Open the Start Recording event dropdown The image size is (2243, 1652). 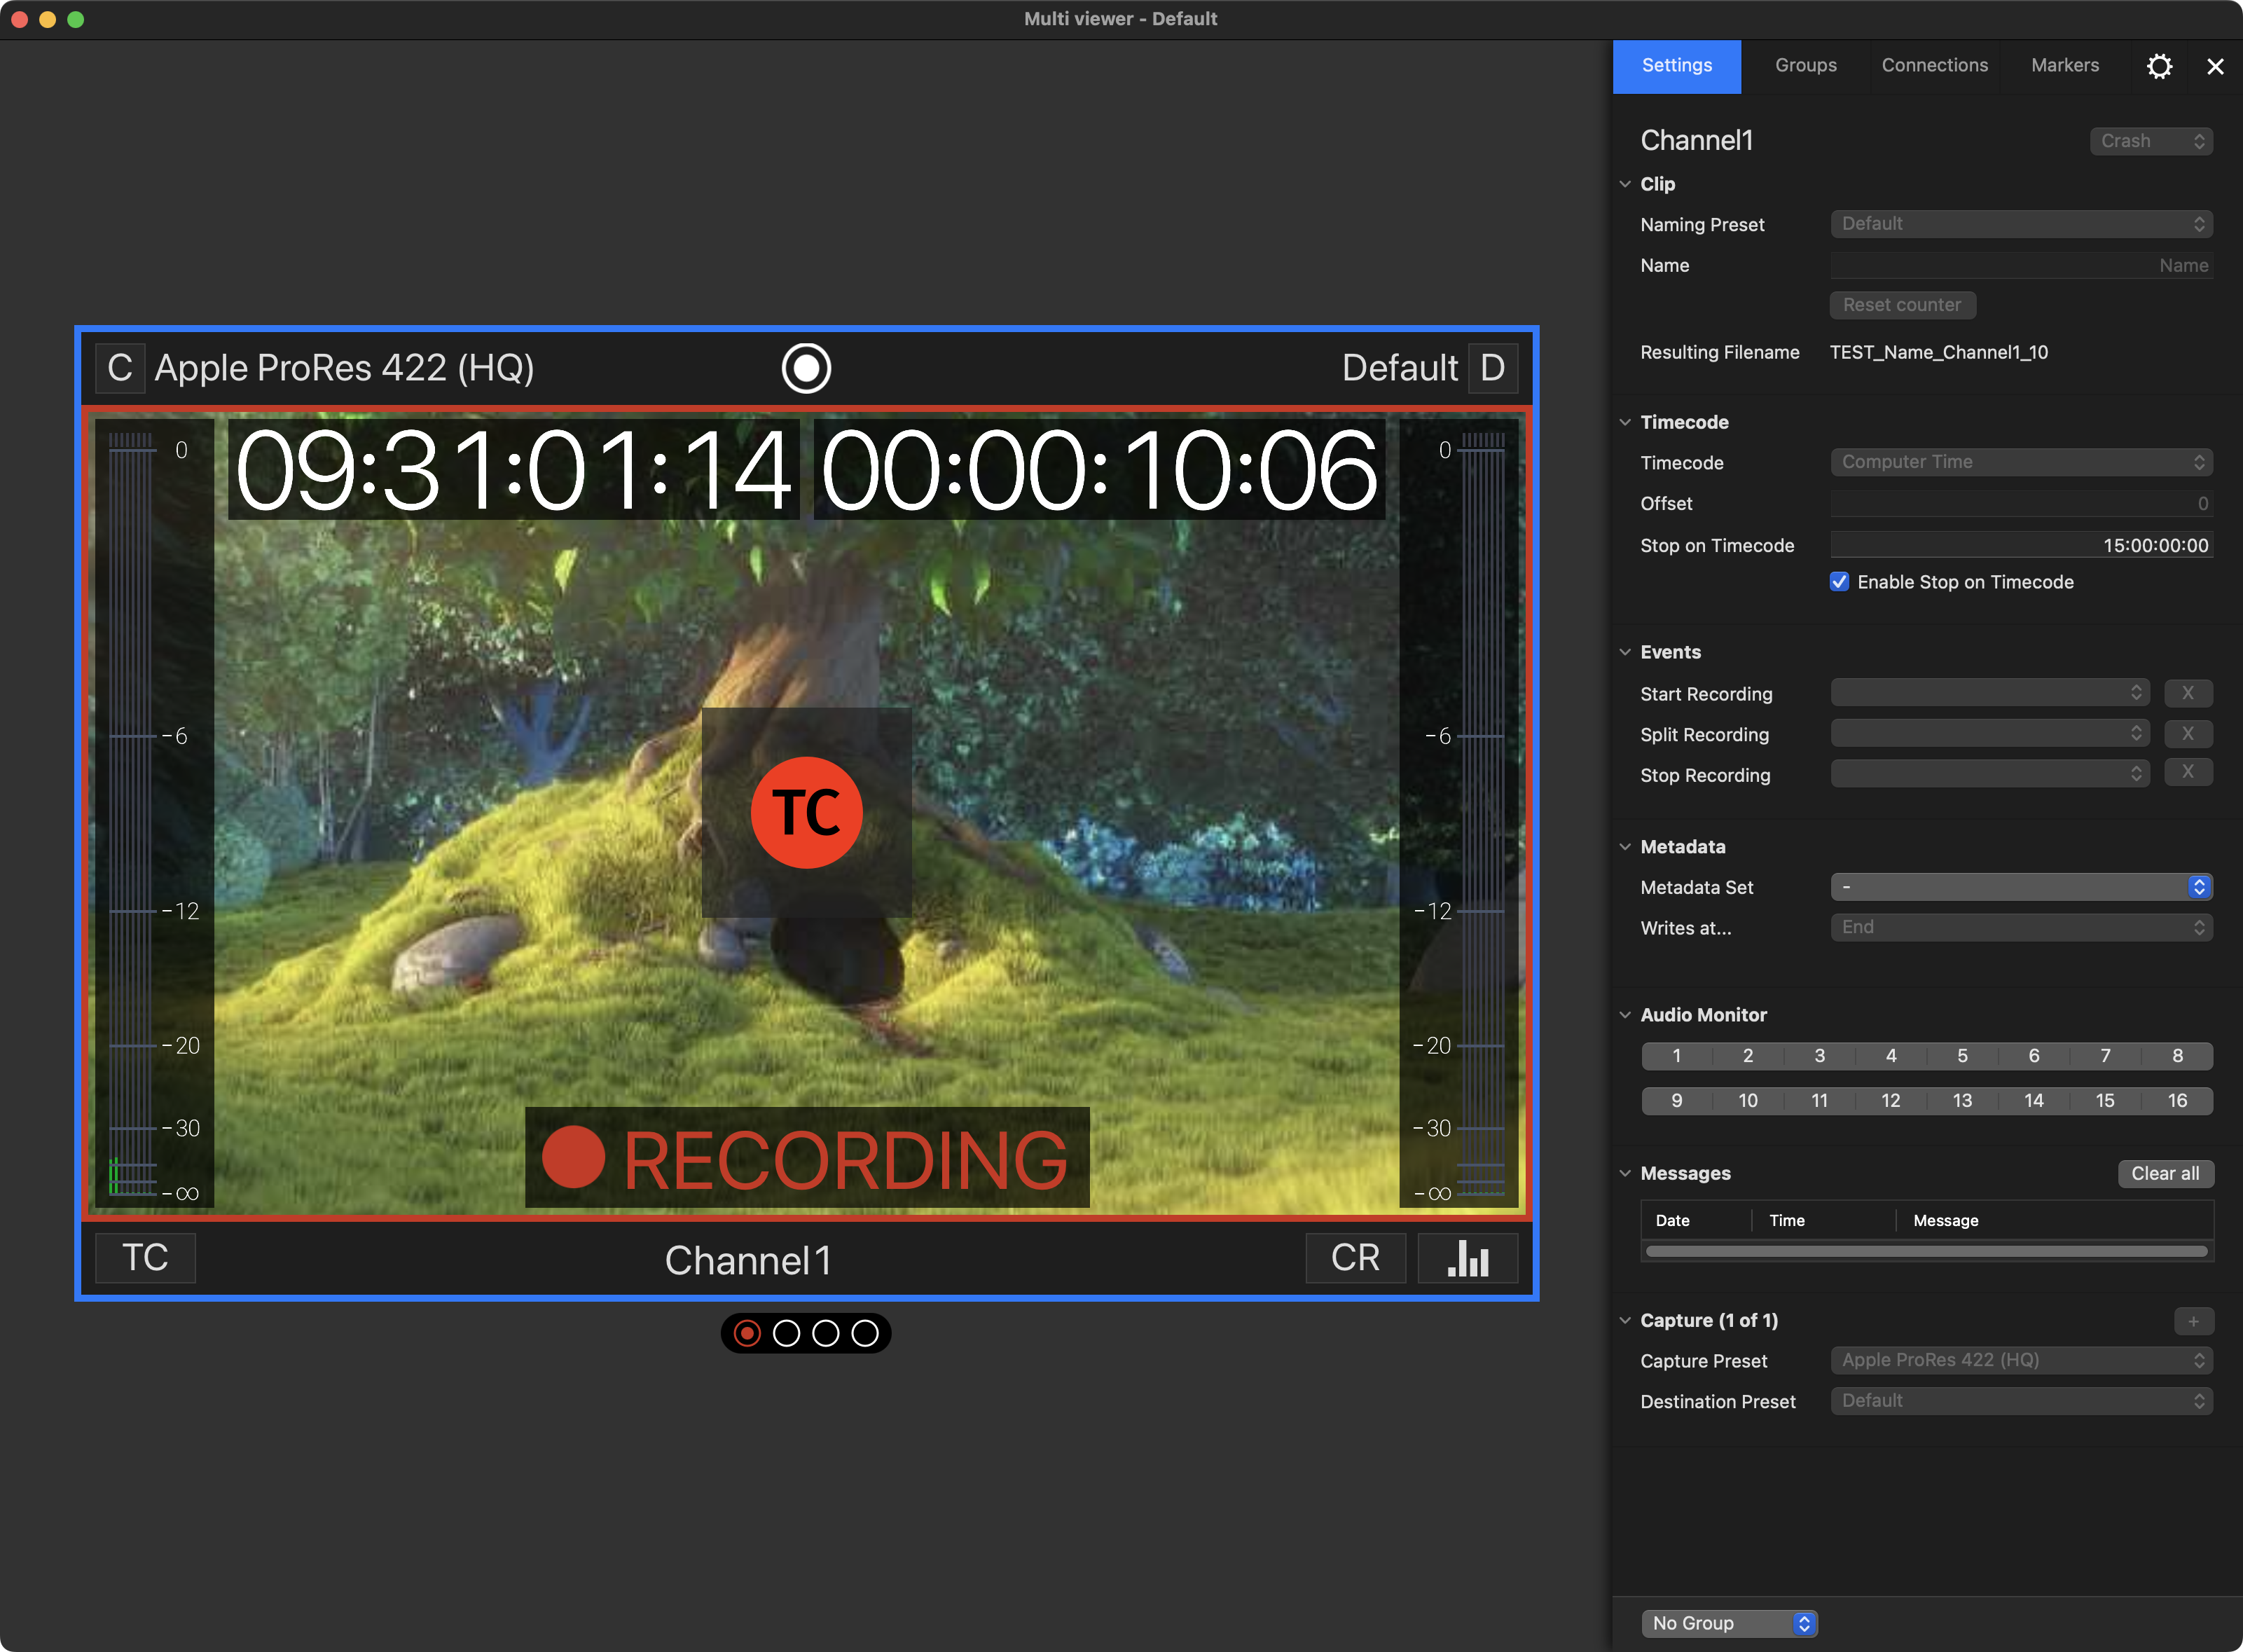point(1990,693)
